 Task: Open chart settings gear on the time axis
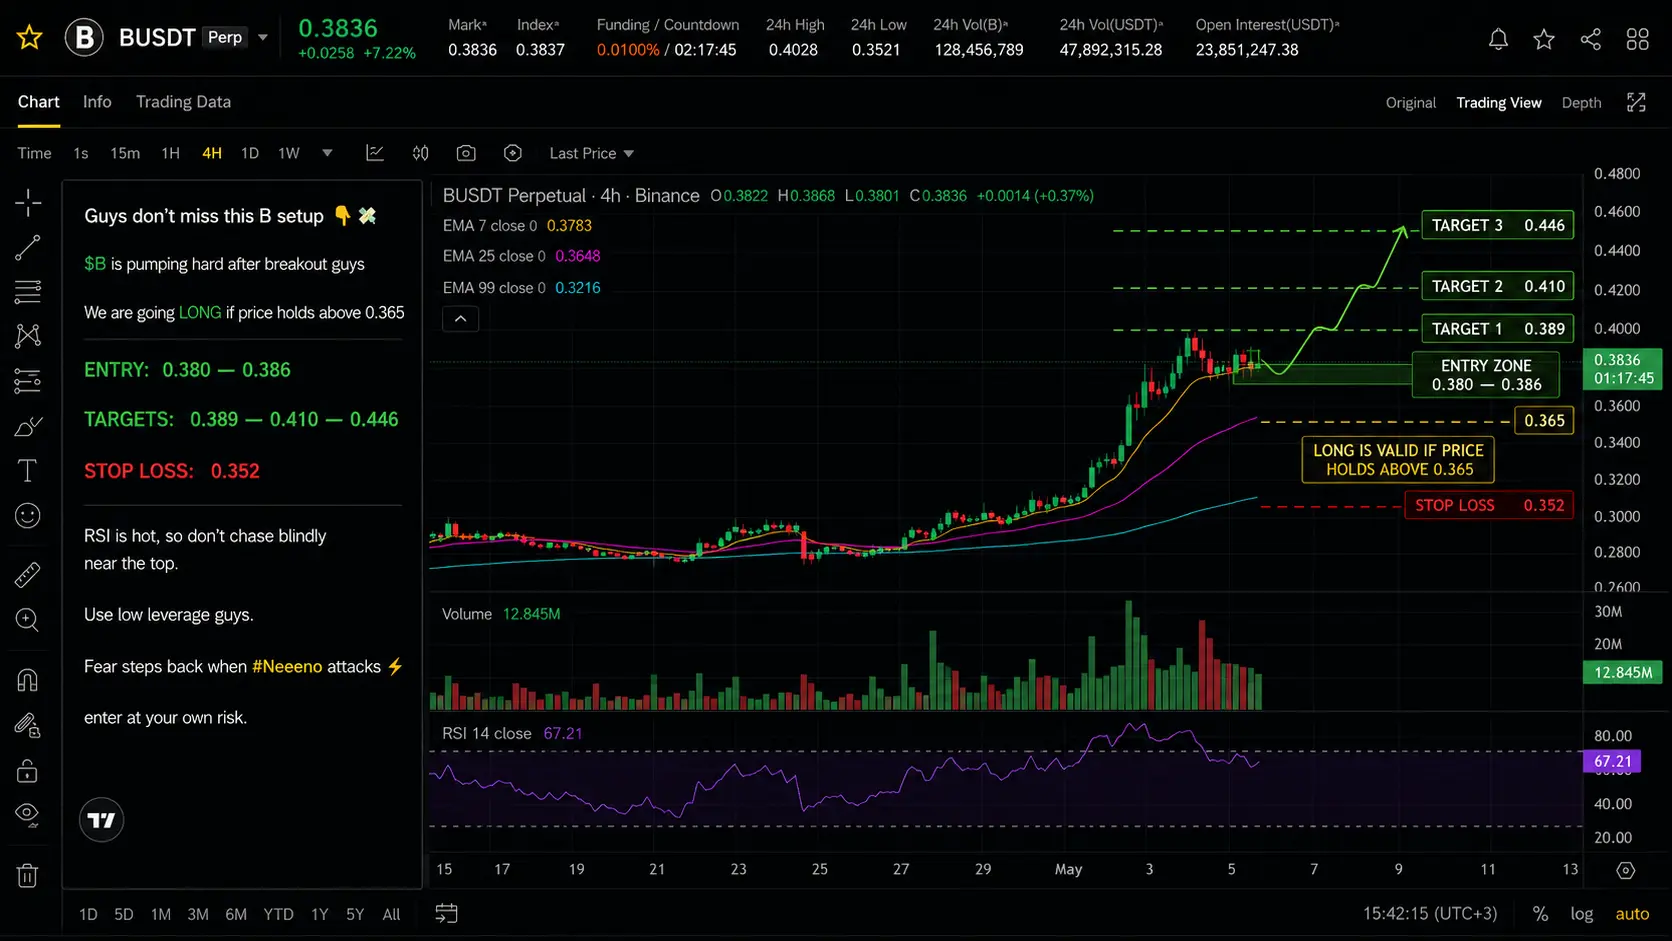click(x=1626, y=870)
